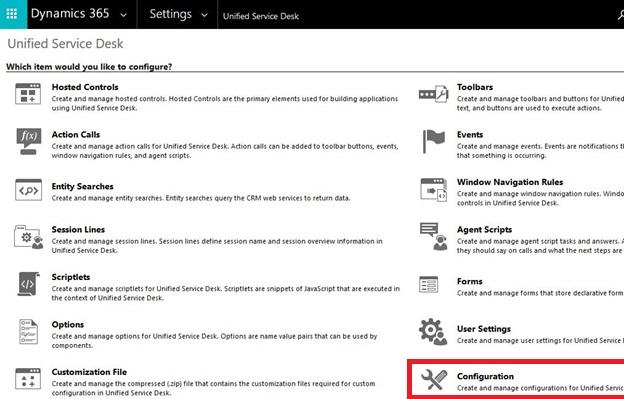Click the Action Calls f(x) icon
This screenshot has height=399, width=624.
coord(28,141)
